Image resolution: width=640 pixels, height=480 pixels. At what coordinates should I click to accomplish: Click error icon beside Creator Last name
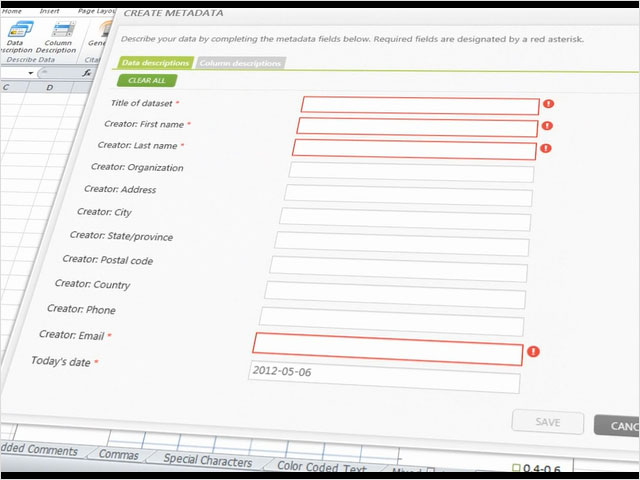(545, 148)
